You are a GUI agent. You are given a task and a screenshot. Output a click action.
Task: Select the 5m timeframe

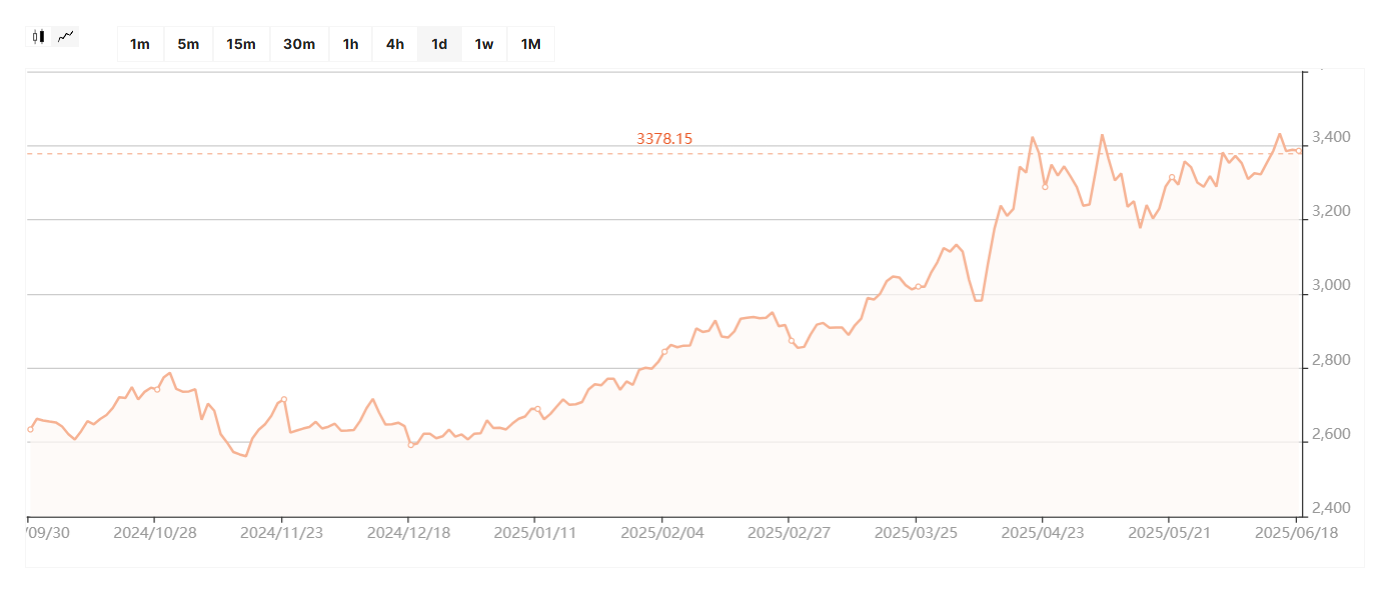pos(188,44)
